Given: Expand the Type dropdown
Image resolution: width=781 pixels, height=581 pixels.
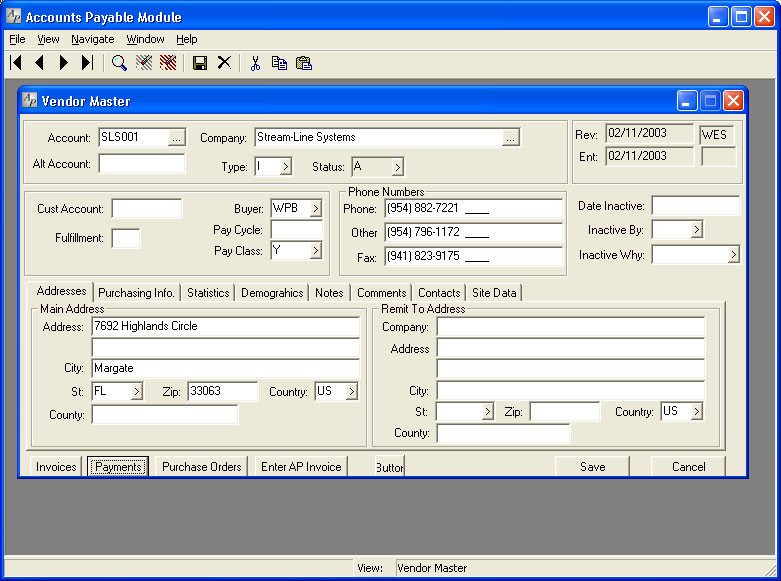Looking at the screenshot, I should pyautogui.click(x=285, y=167).
